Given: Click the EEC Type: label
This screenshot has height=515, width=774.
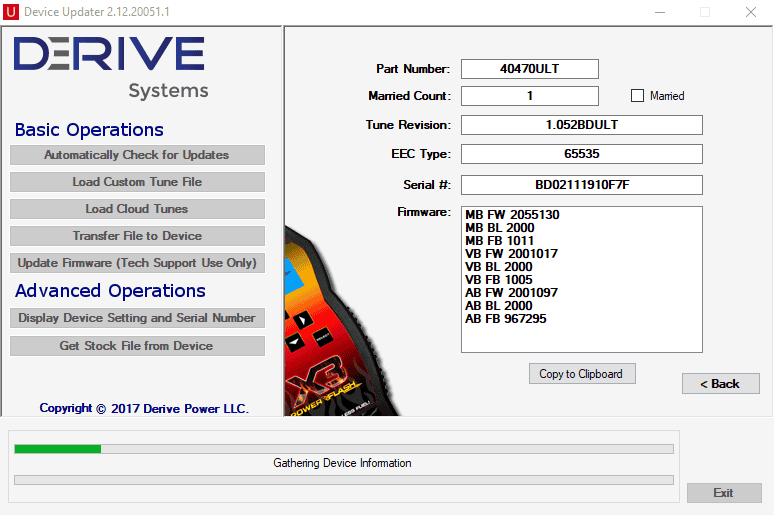Looking at the screenshot, I should (421, 154).
